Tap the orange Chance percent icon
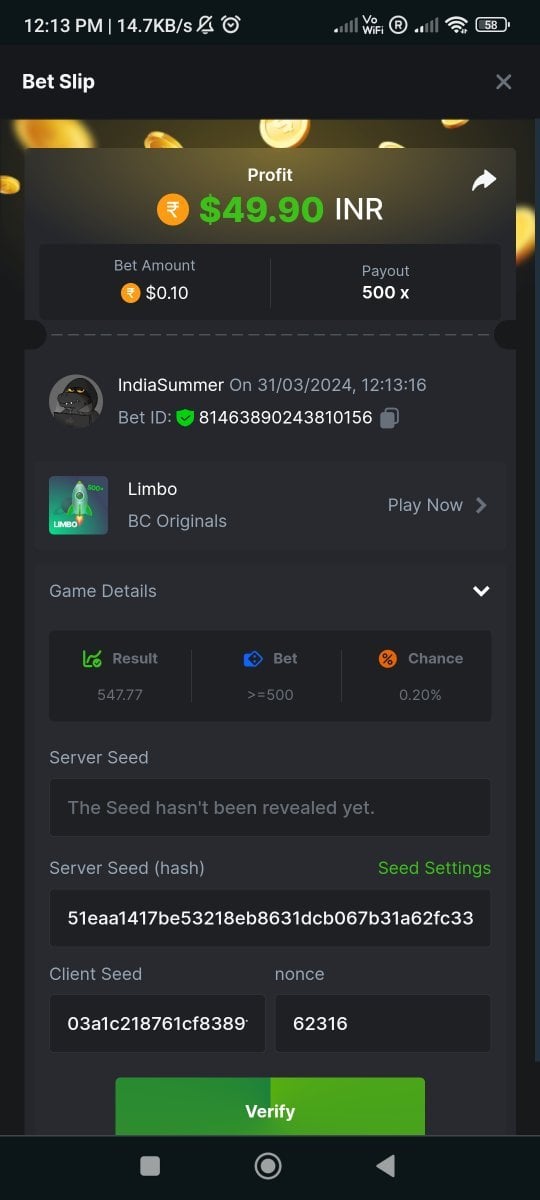The image size is (540, 1200). (388, 658)
